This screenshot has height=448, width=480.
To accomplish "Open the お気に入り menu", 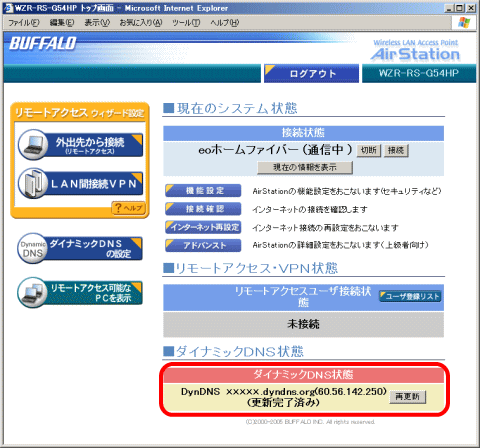I will click(141, 23).
